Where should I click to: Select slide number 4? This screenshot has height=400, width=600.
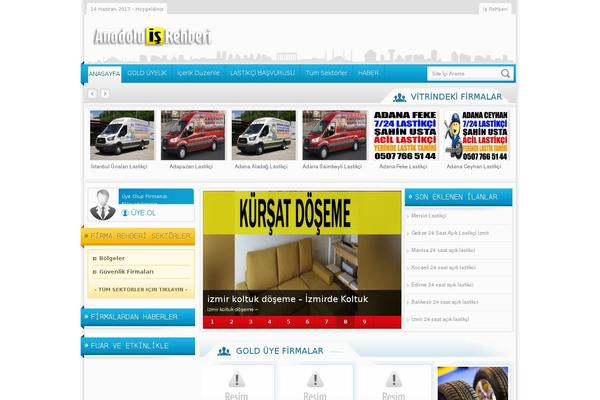[269, 322]
